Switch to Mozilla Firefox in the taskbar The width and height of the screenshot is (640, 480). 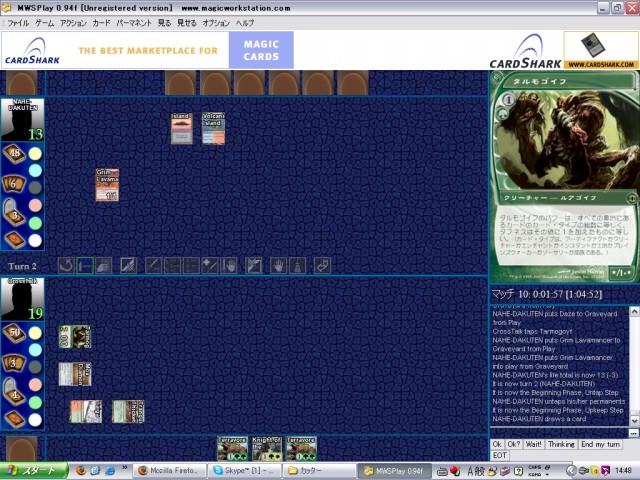point(169,471)
